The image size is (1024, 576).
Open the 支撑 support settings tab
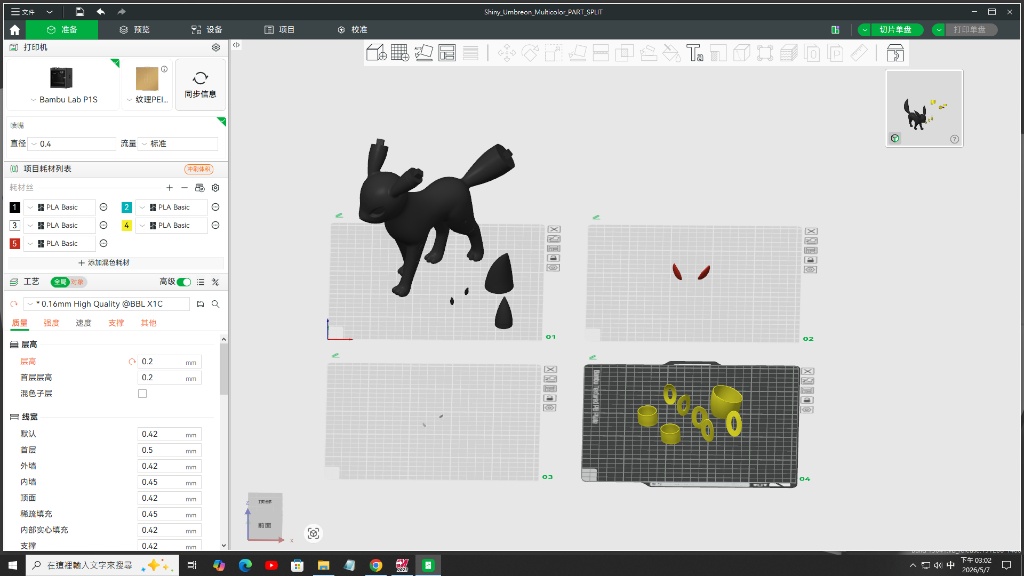tap(116, 323)
